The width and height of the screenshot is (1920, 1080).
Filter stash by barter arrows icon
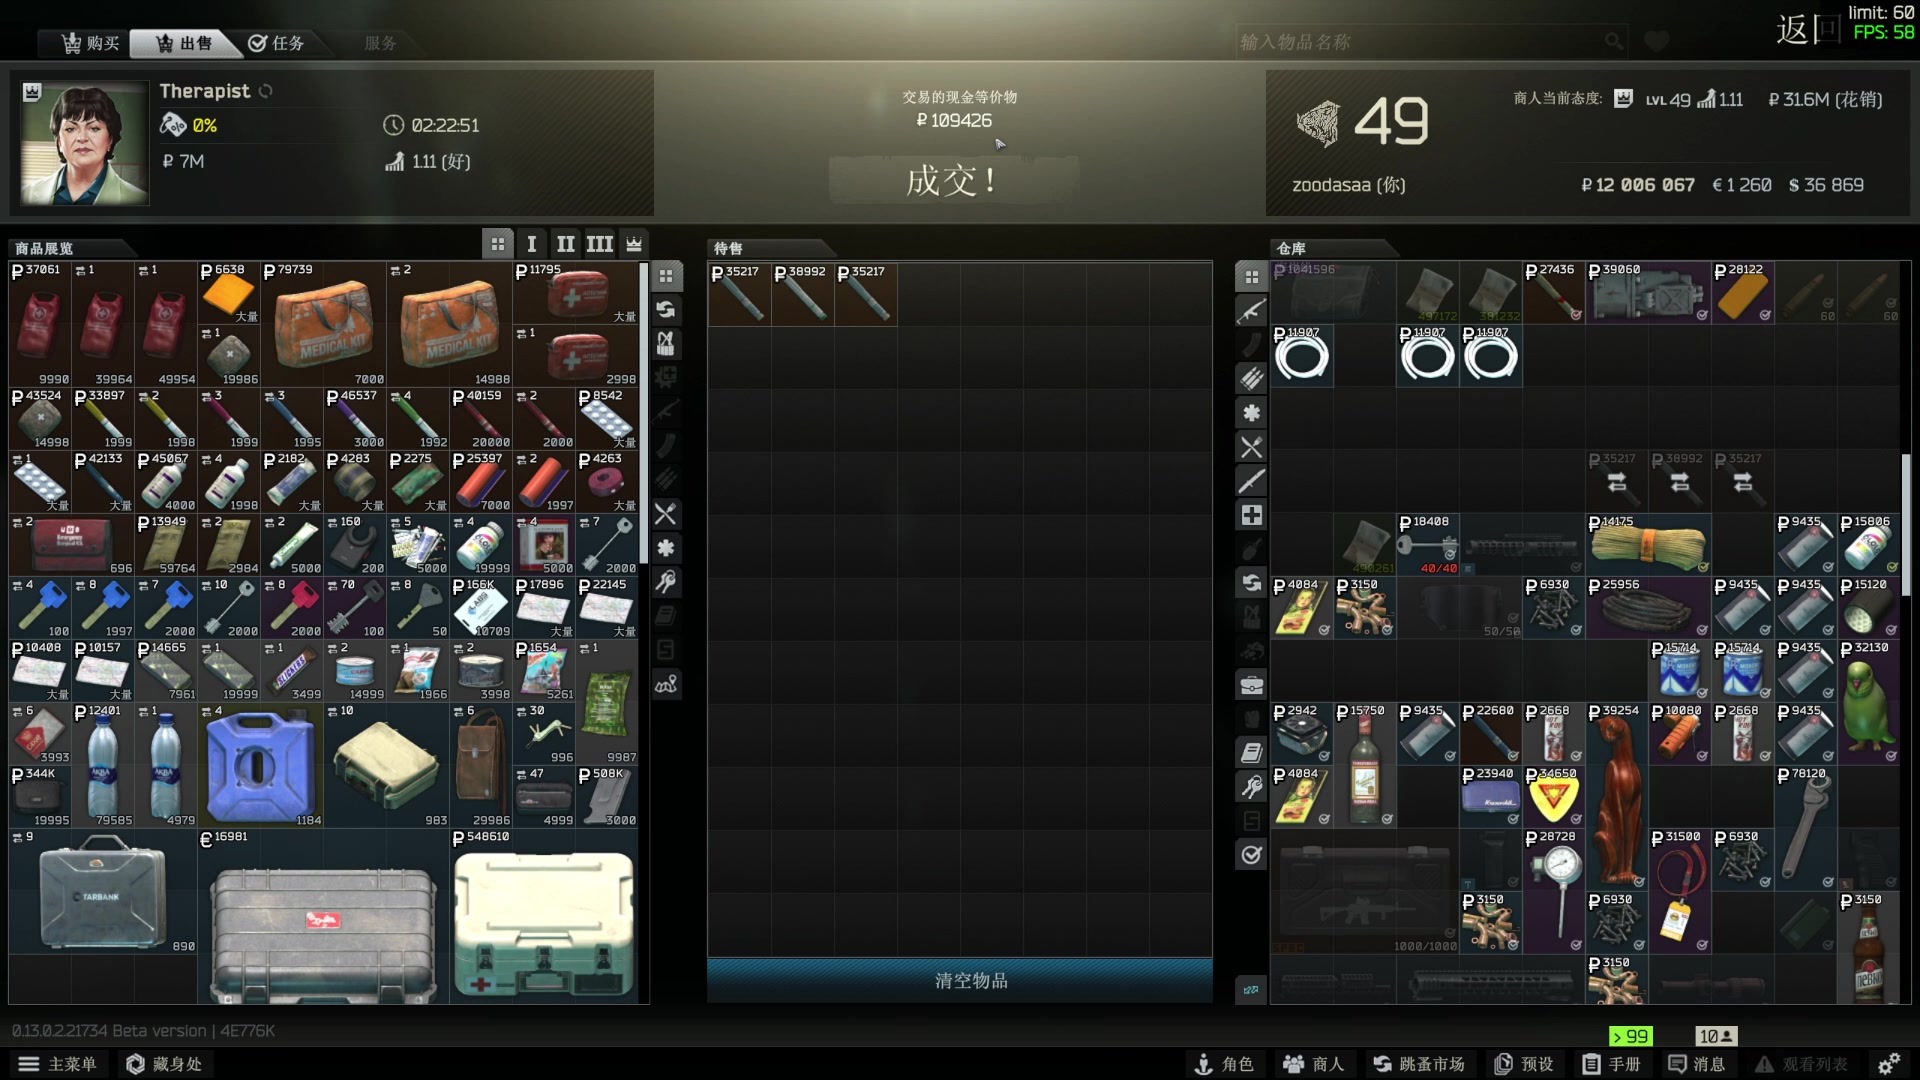pos(1252,583)
